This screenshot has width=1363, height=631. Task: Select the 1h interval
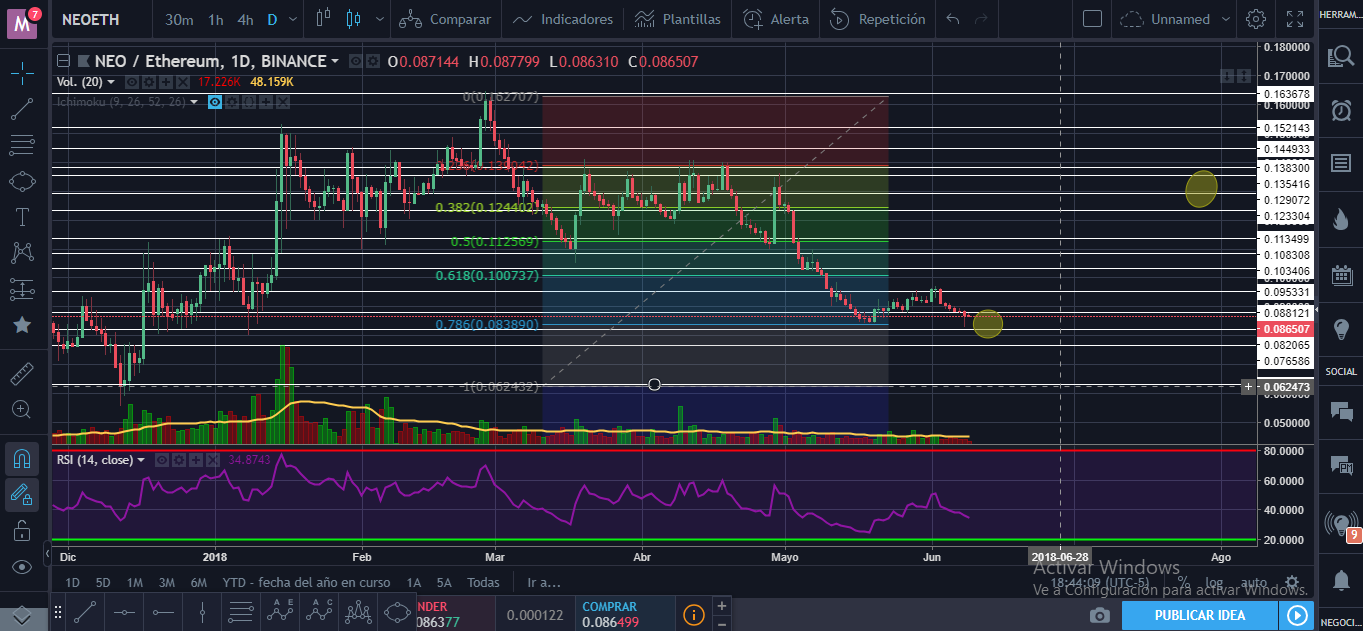point(216,19)
